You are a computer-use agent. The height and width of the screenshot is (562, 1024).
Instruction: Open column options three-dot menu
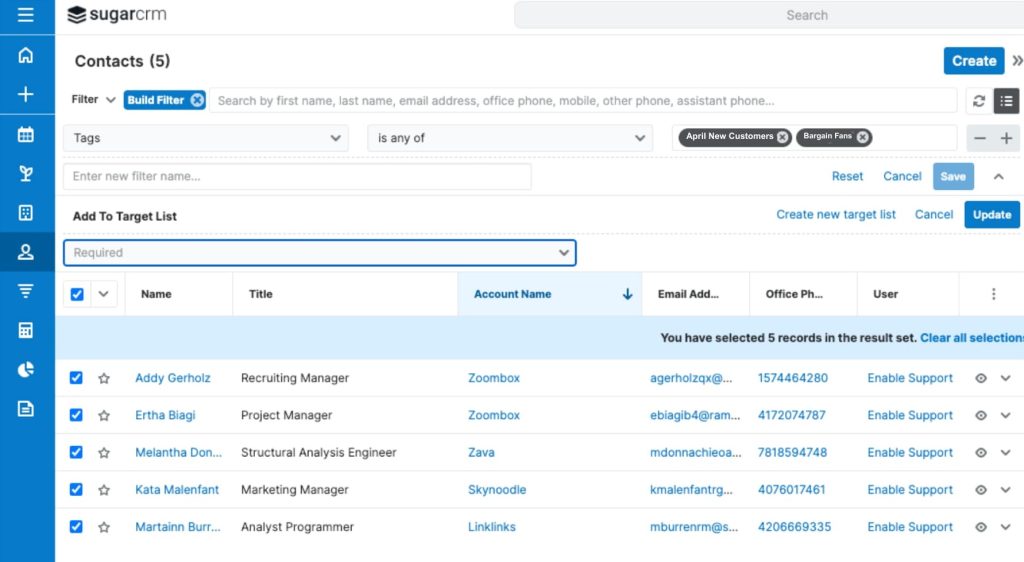tap(993, 294)
